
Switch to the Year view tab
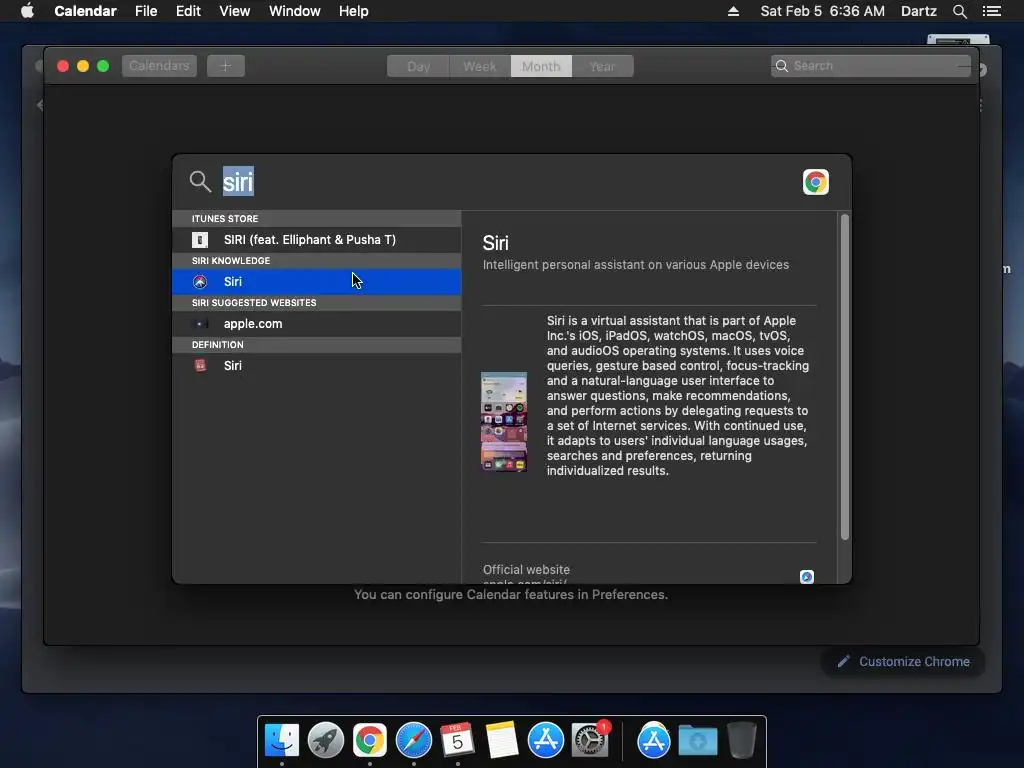click(x=602, y=66)
